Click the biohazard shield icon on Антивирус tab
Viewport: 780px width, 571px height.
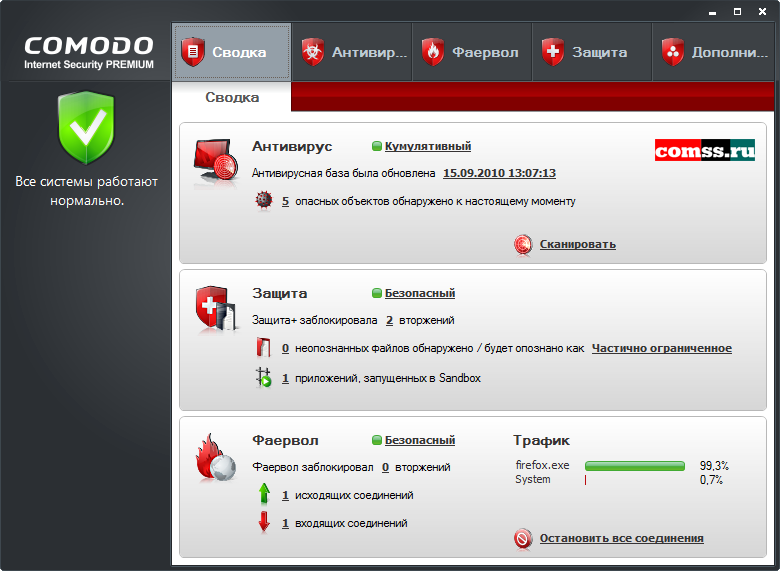(313, 52)
